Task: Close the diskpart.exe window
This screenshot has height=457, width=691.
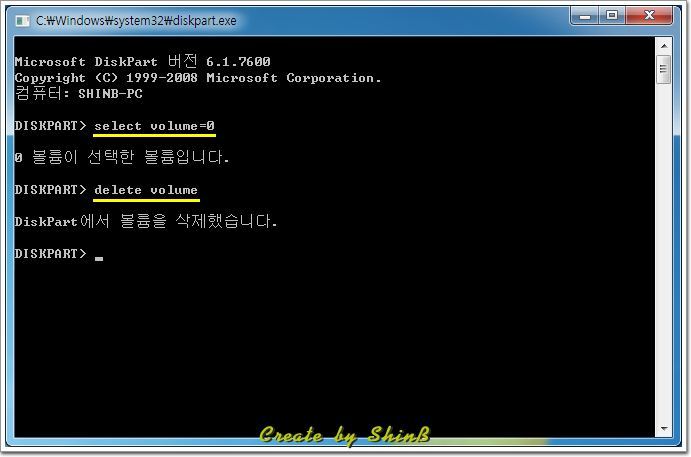Action: tap(649, 16)
